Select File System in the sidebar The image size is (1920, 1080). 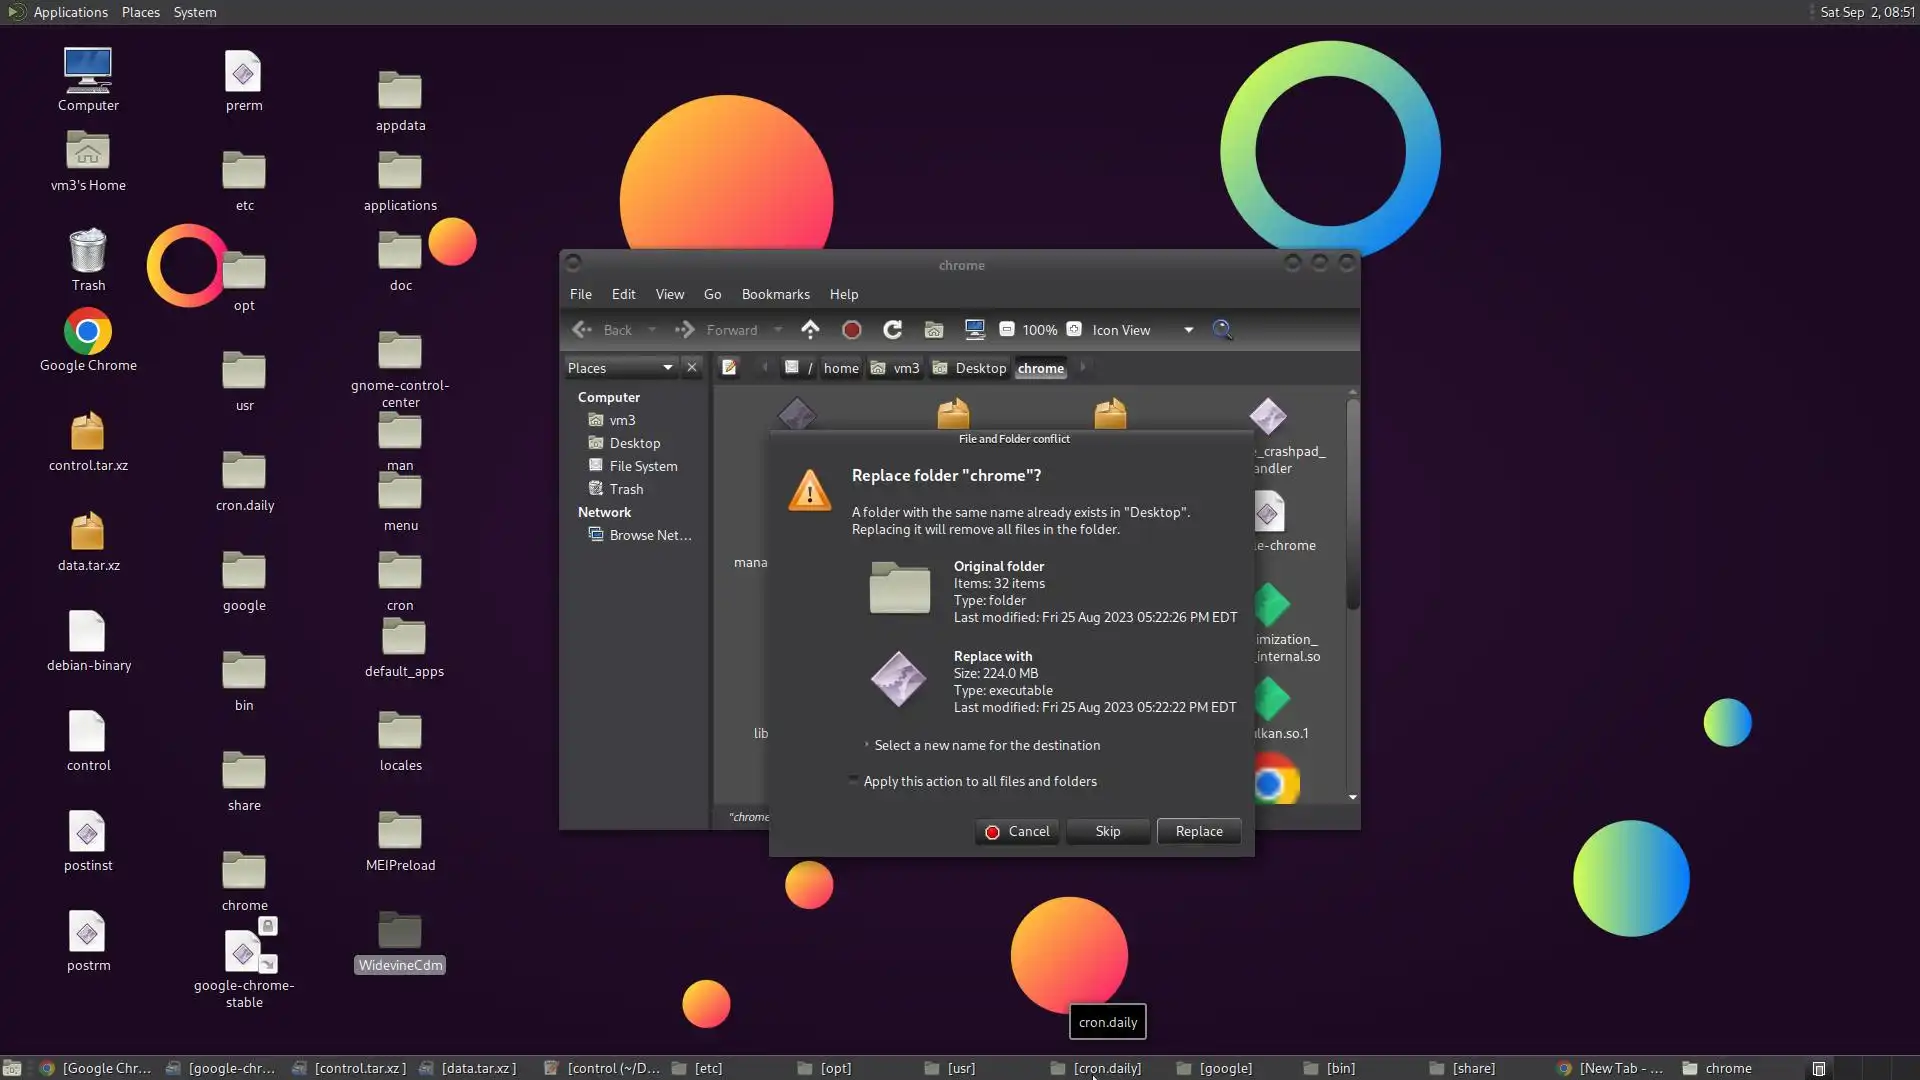pos(643,466)
